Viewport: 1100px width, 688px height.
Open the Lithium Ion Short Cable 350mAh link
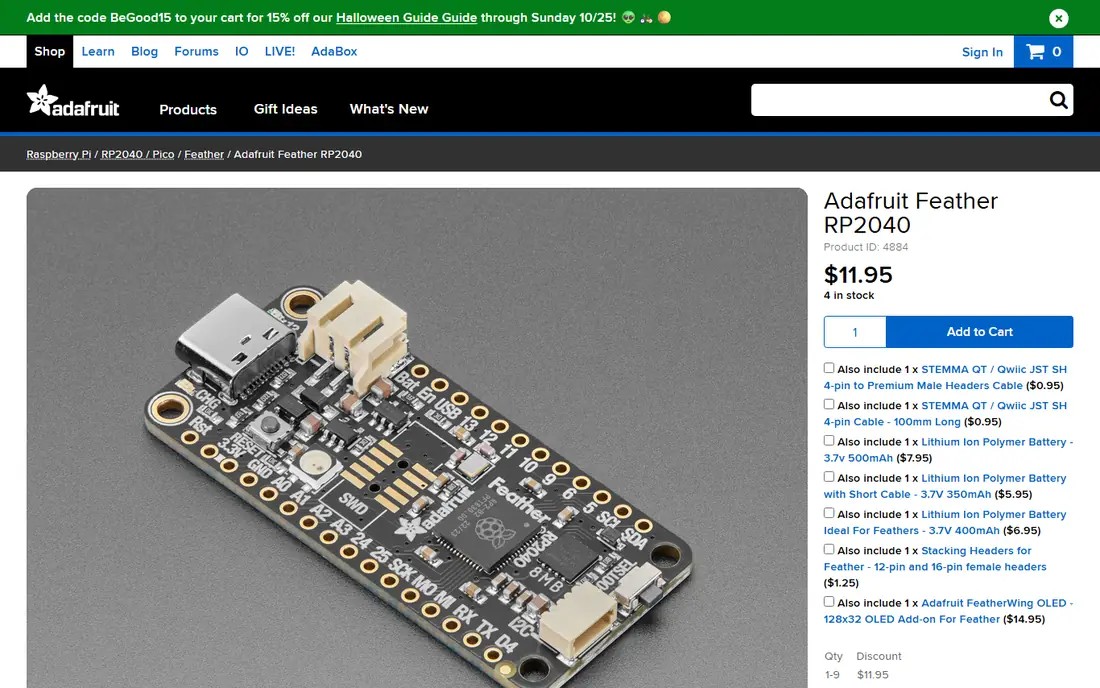pyautogui.click(x=945, y=486)
